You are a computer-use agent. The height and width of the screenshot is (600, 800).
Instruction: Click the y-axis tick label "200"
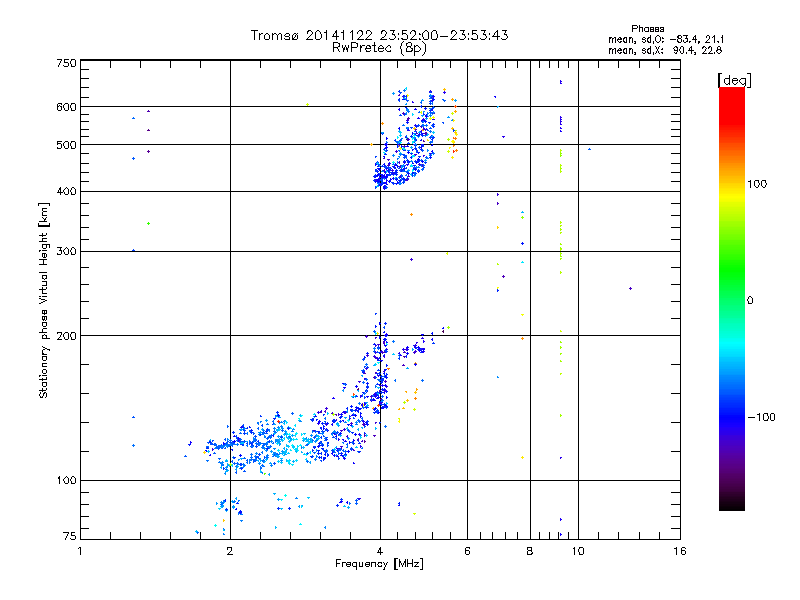(x=67, y=336)
